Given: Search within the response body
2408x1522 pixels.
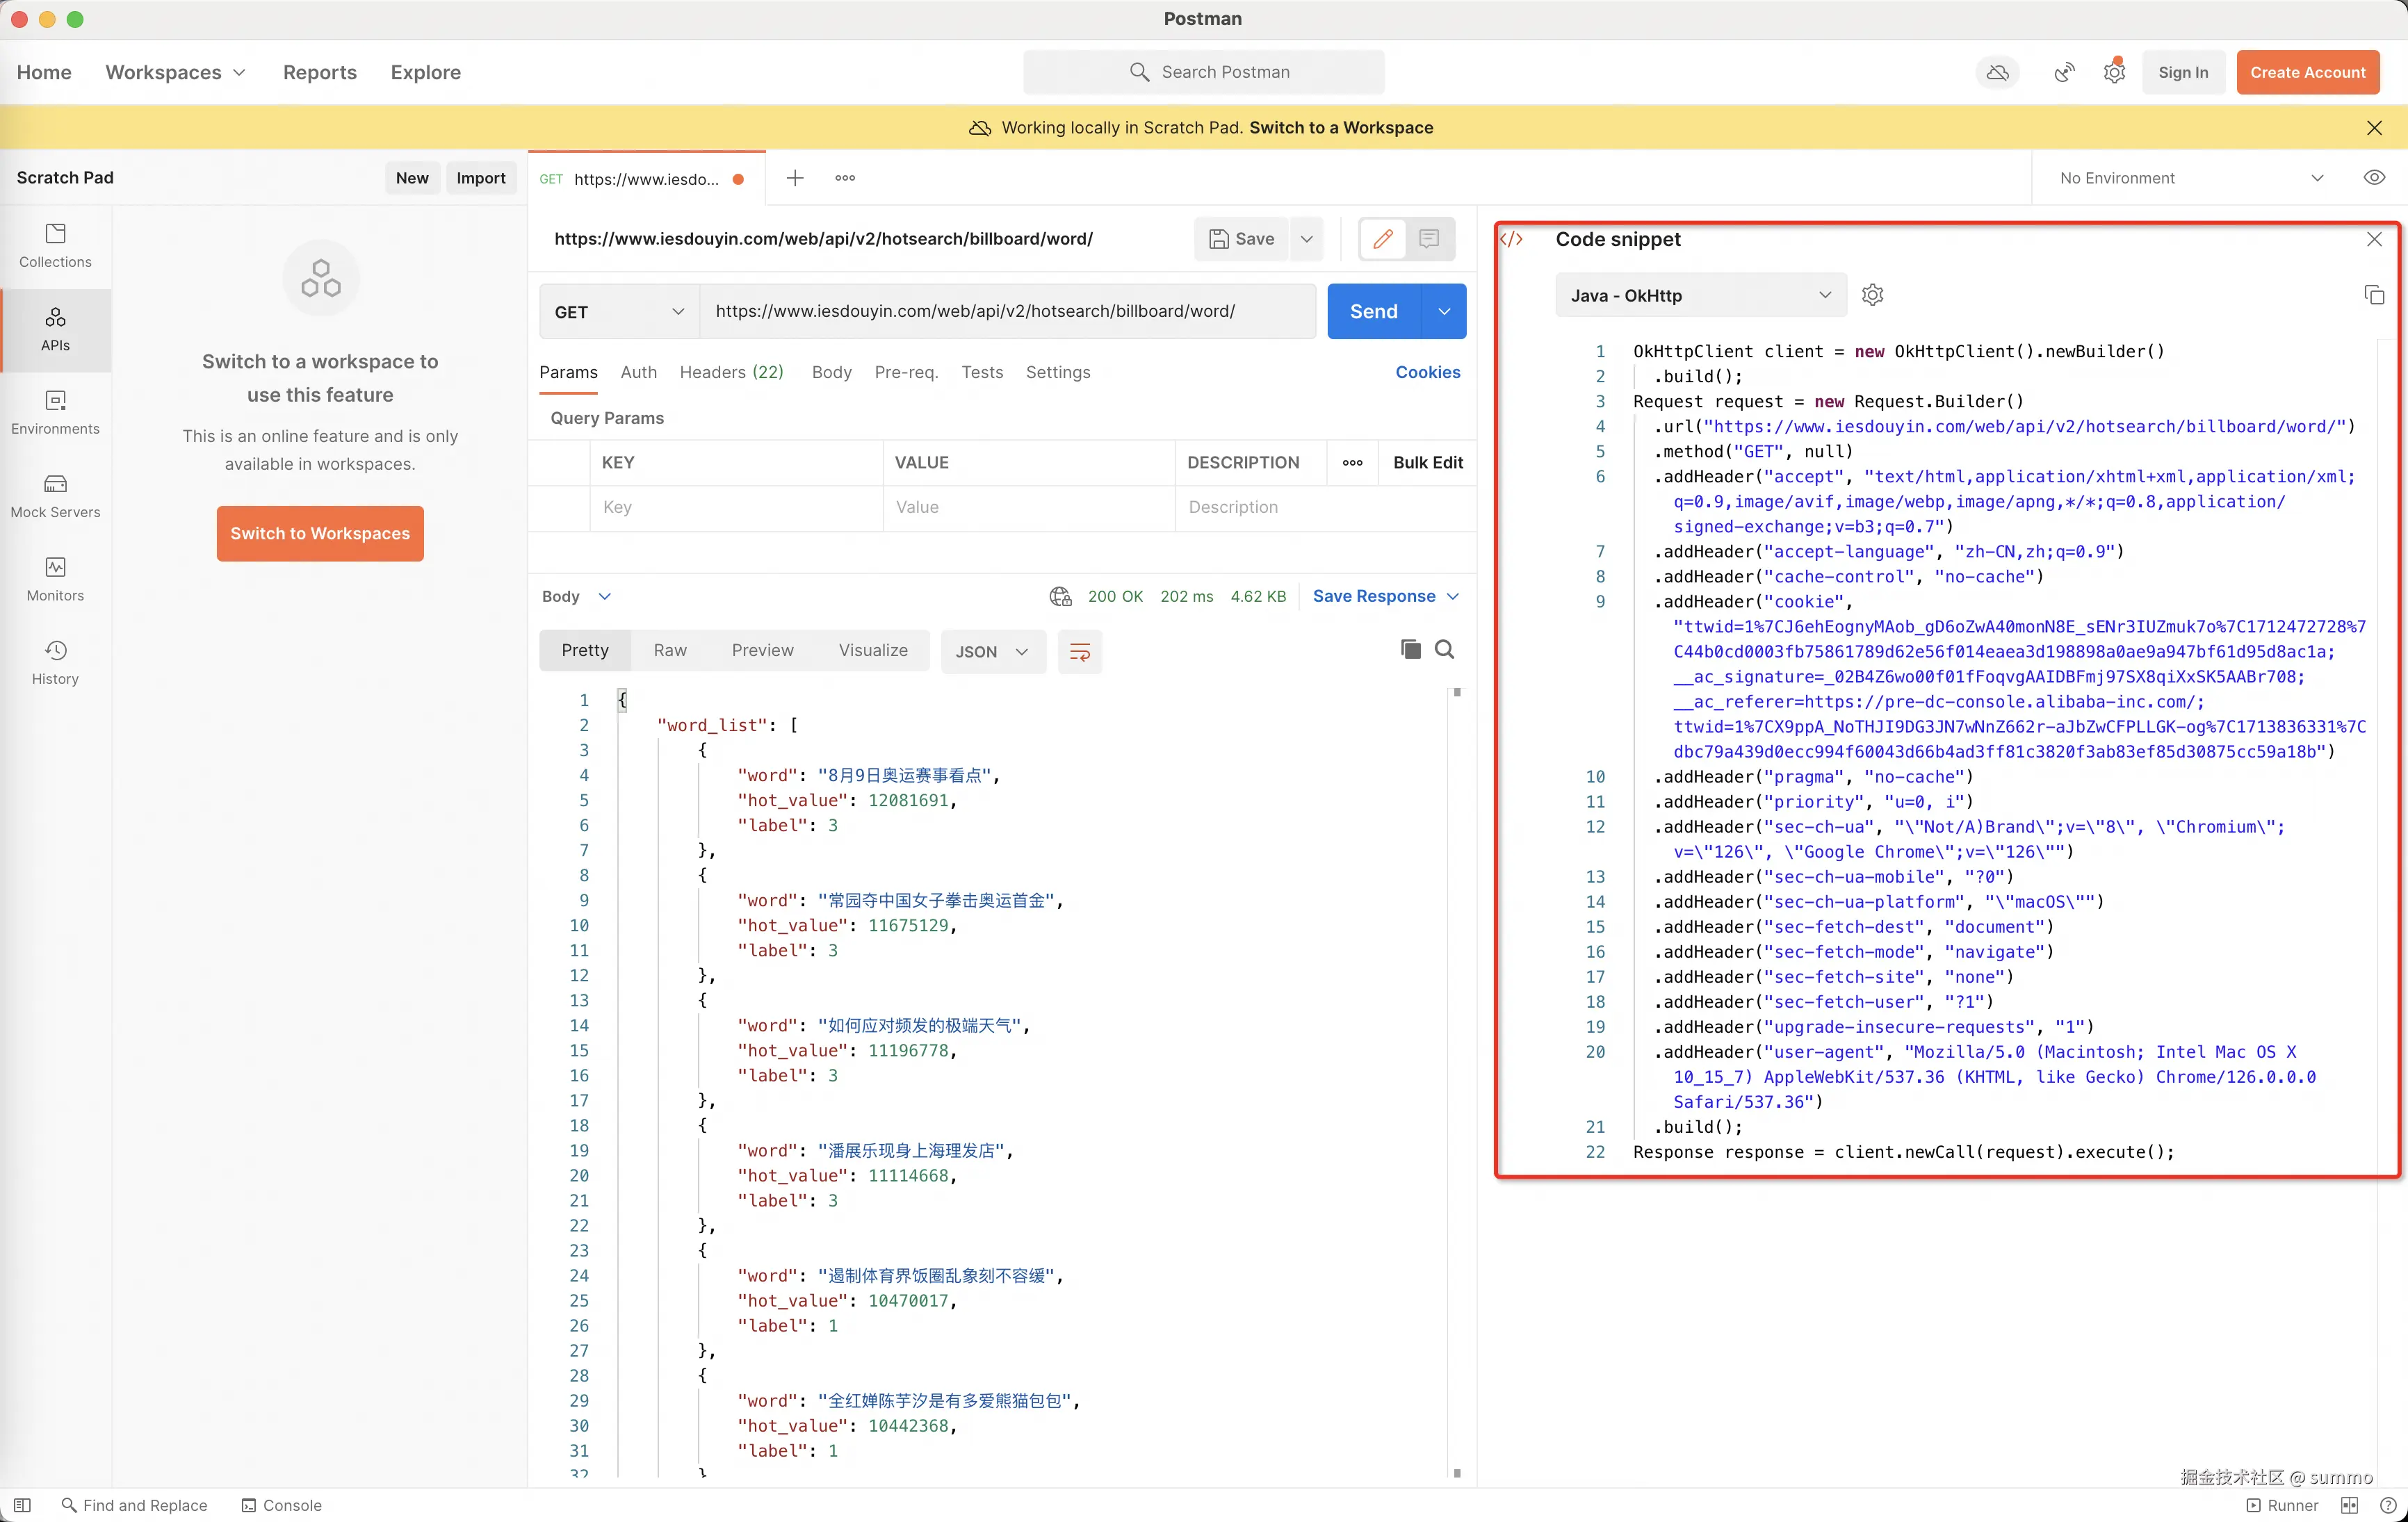Looking at the screenshot, I should (x=1444, y=650).
